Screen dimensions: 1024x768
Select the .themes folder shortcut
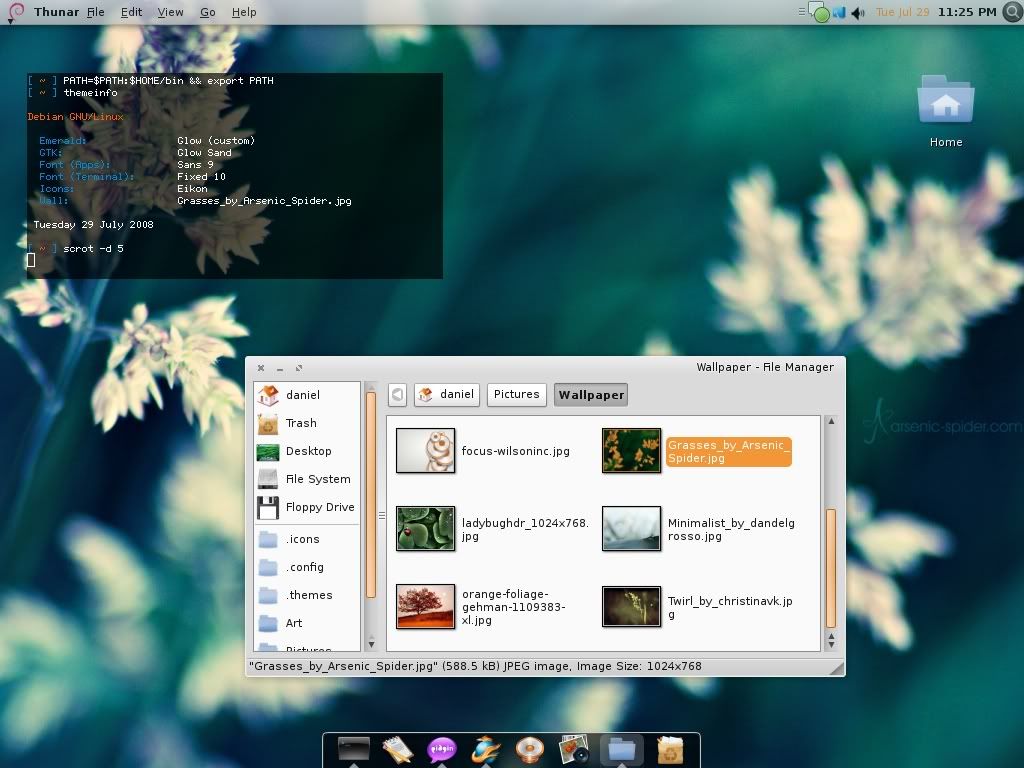[x=308, y=595]
